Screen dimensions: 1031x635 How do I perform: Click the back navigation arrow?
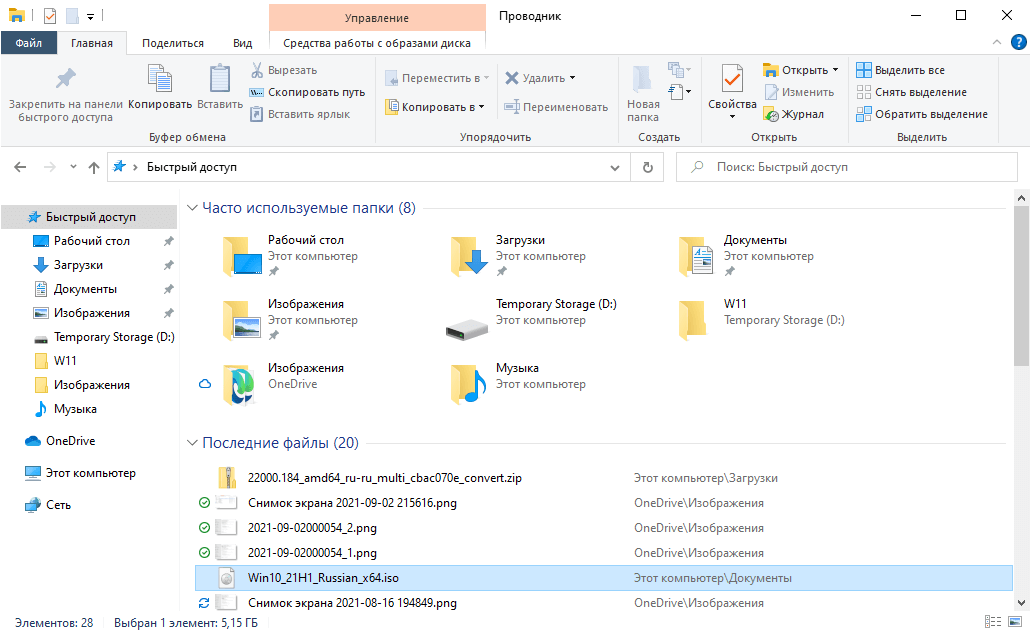point(20,167)
